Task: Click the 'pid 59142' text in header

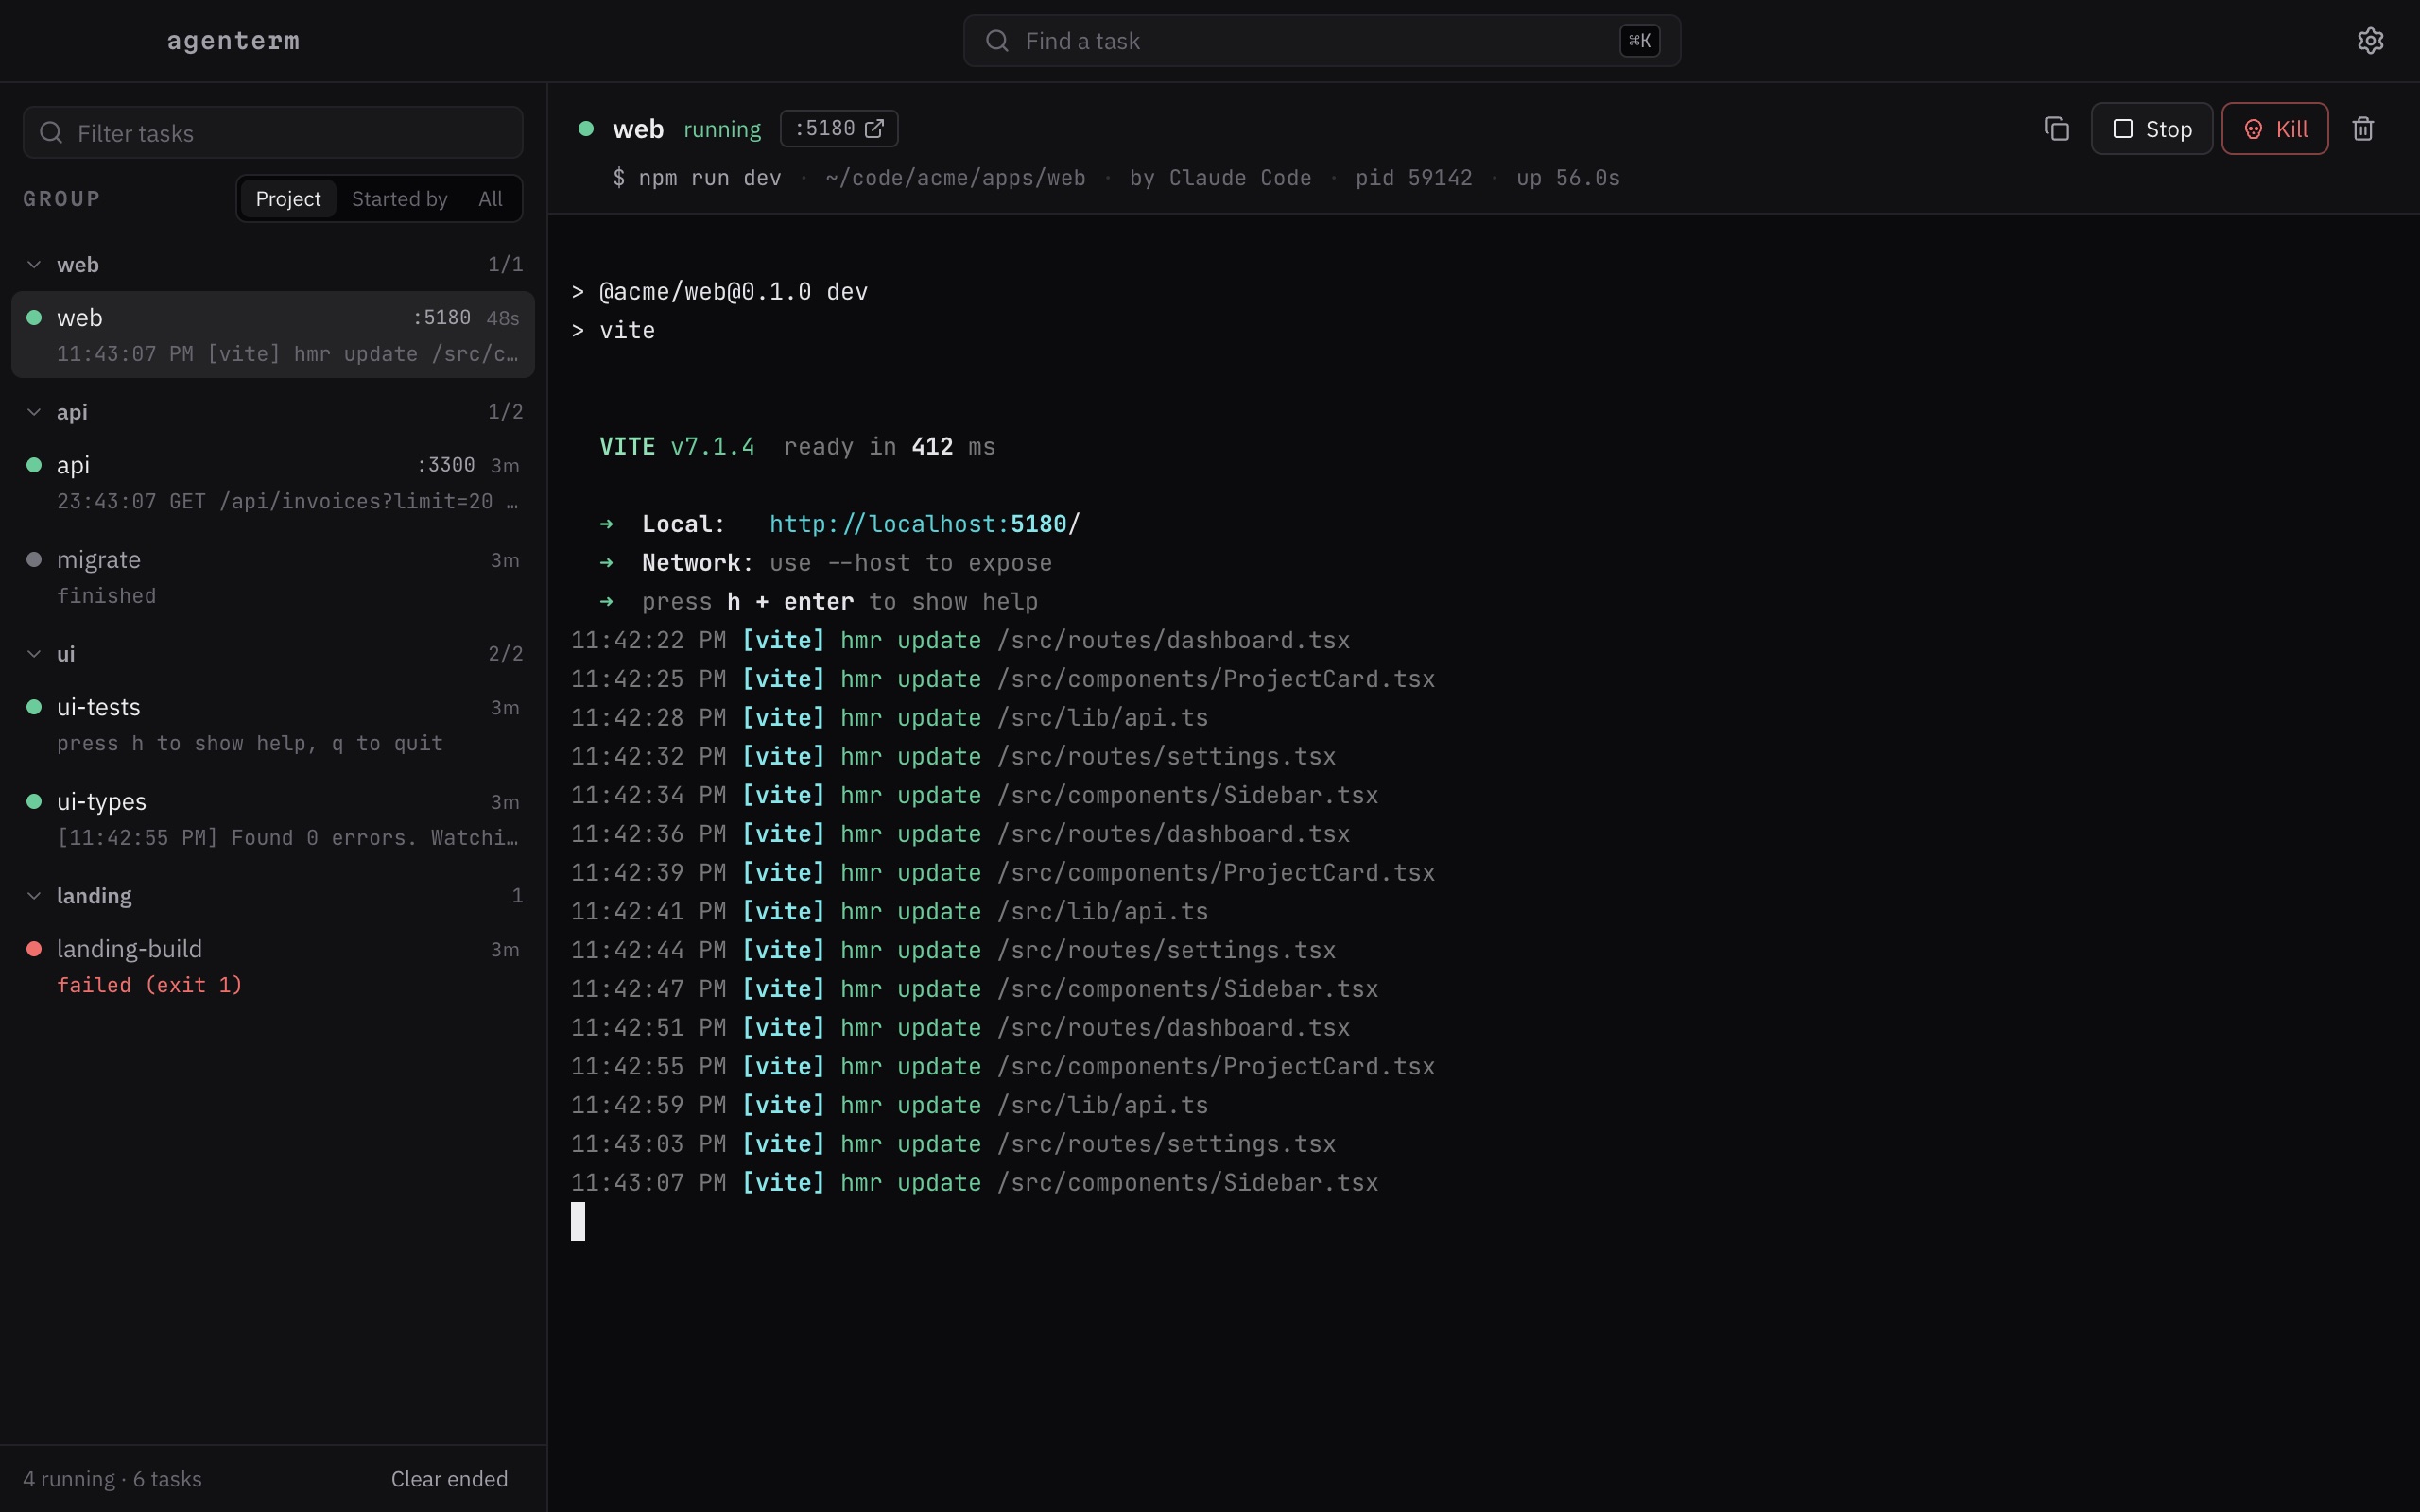Action: pos(1414,178)
